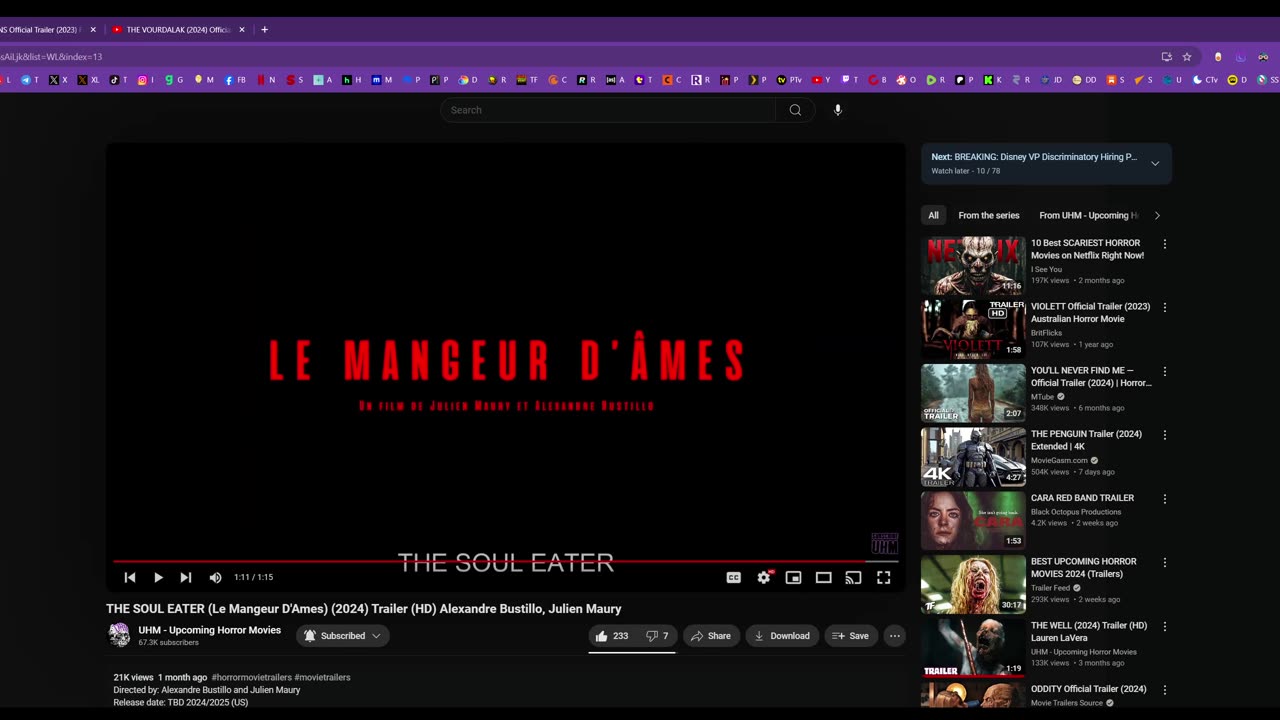Image resolution: width=1280 pixels, height=720 pixels.
Task: Dislike the video with thumbs down
Action: pyautogui.click(x=657, y=636)
